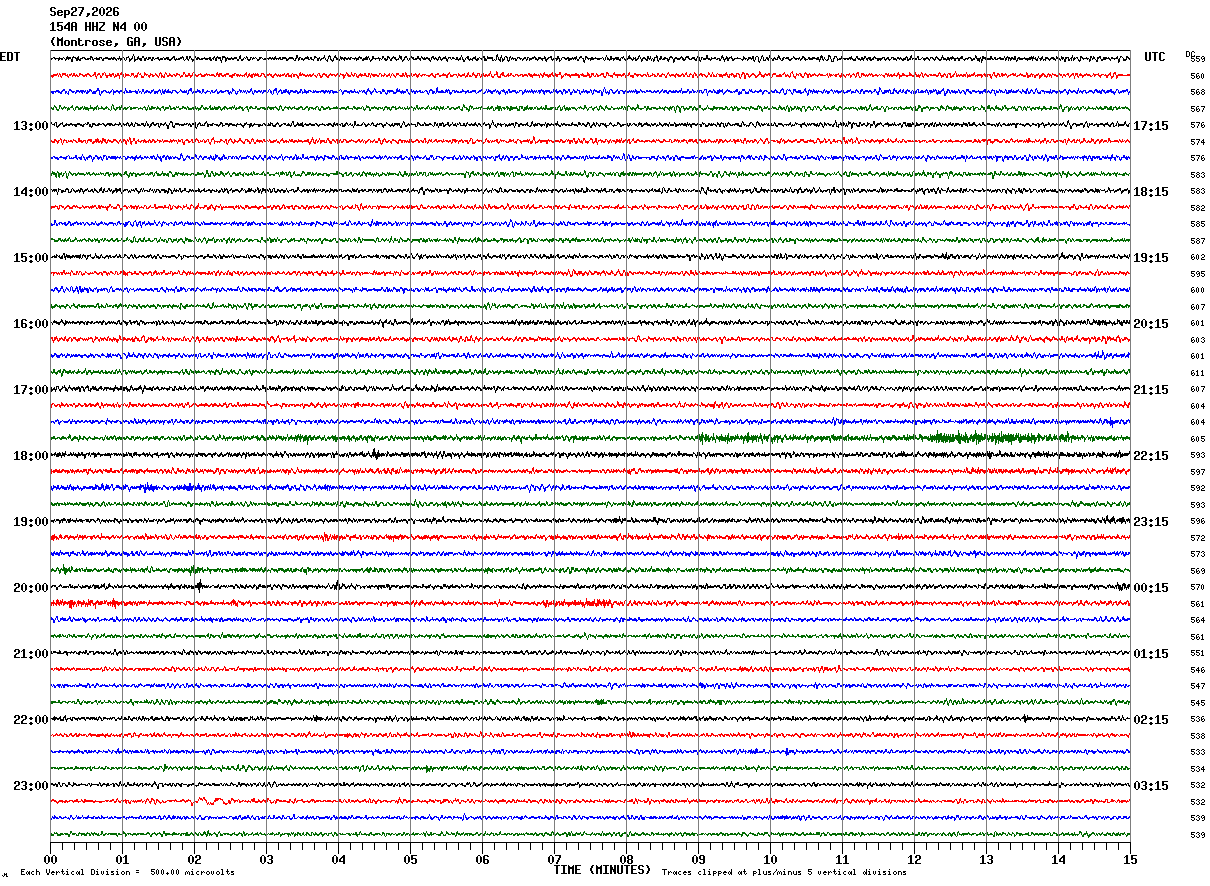Select the 00:15 UTC row label
The image size is (1210, 886).
[x=1150, y=588]
